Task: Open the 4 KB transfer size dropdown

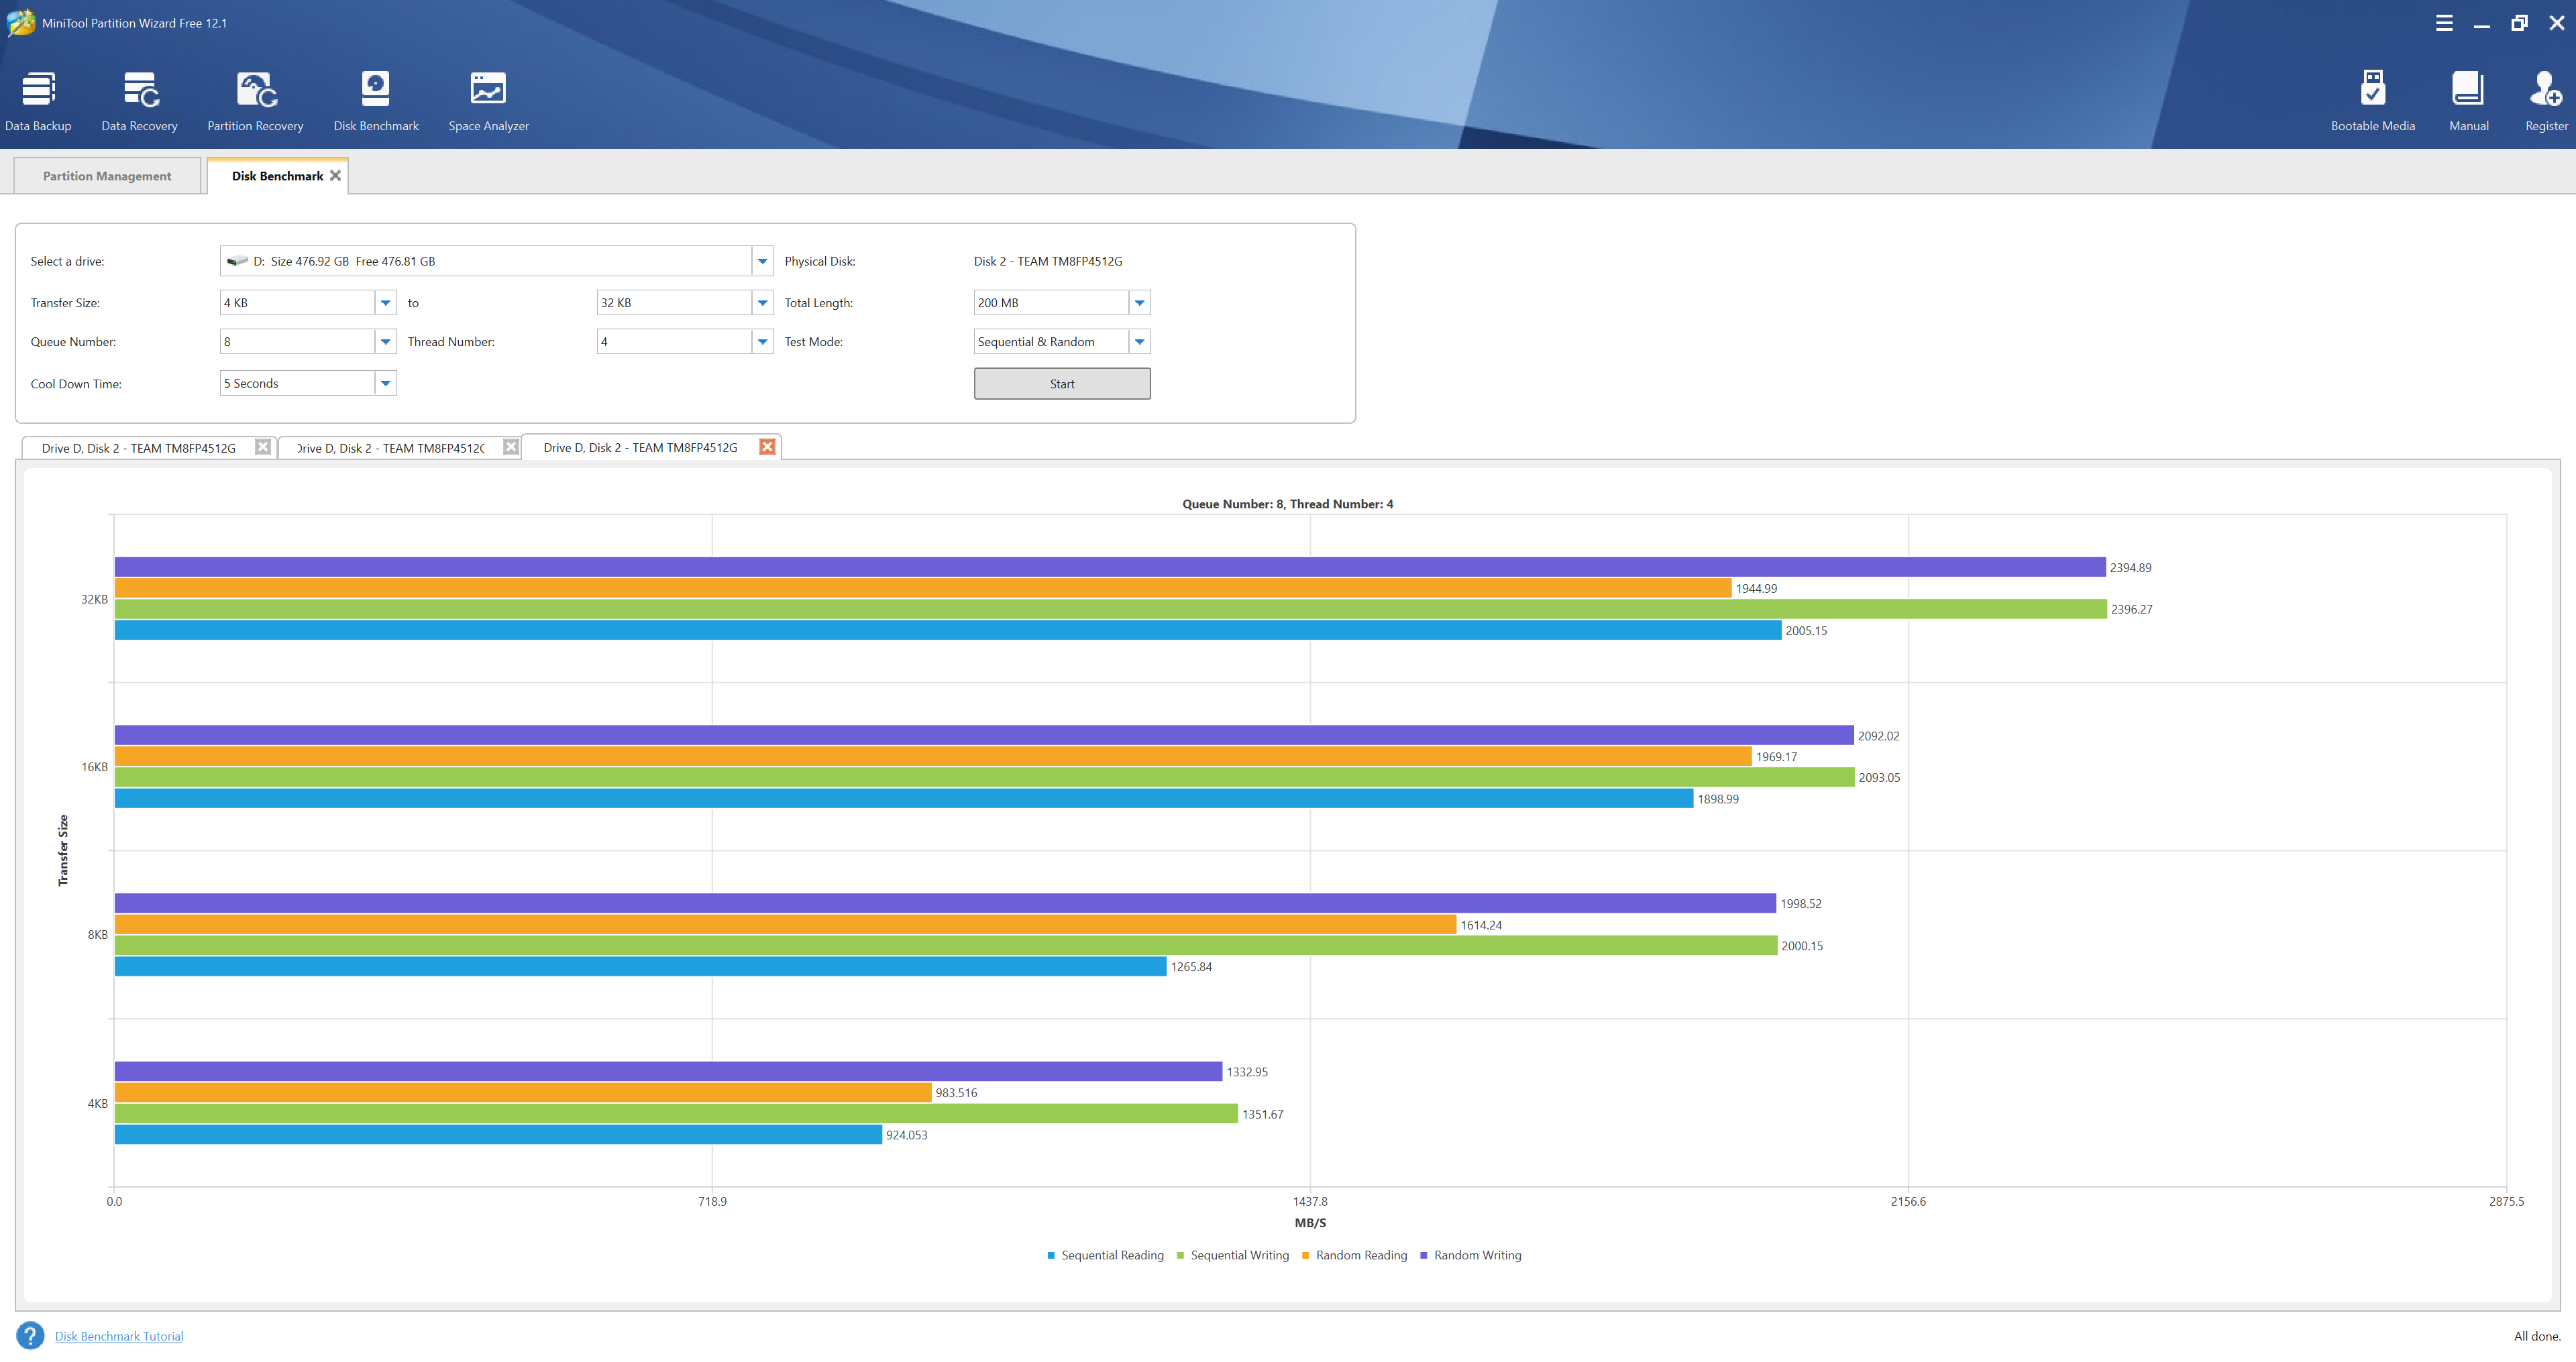Action: 385,302
